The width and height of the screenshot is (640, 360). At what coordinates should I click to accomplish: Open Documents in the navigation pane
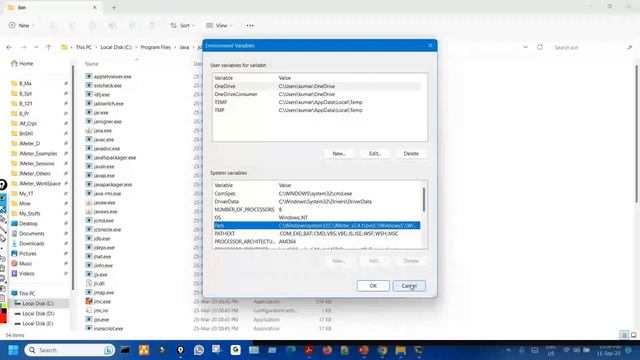pos(31,233)
